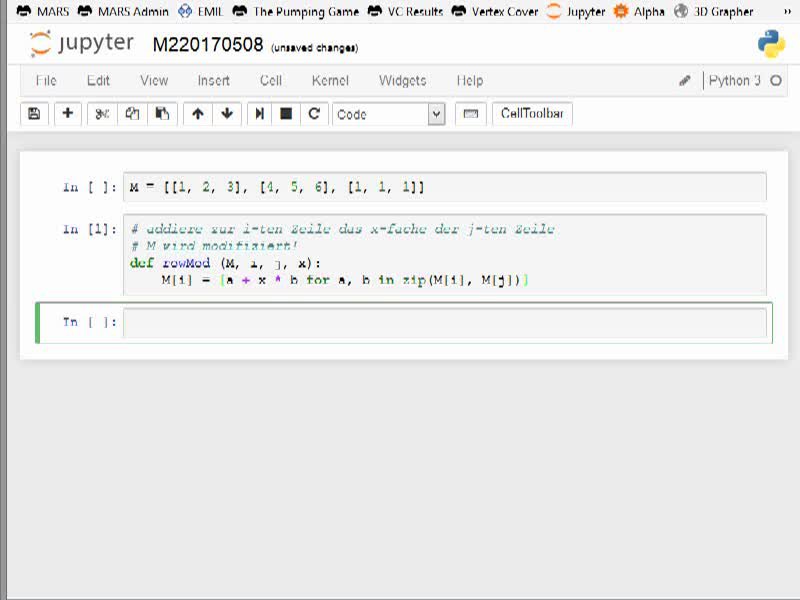Viewport: 800px width, 600px height.
Task: Open the 3D Grapher bookmark
Action: [713, 11]
